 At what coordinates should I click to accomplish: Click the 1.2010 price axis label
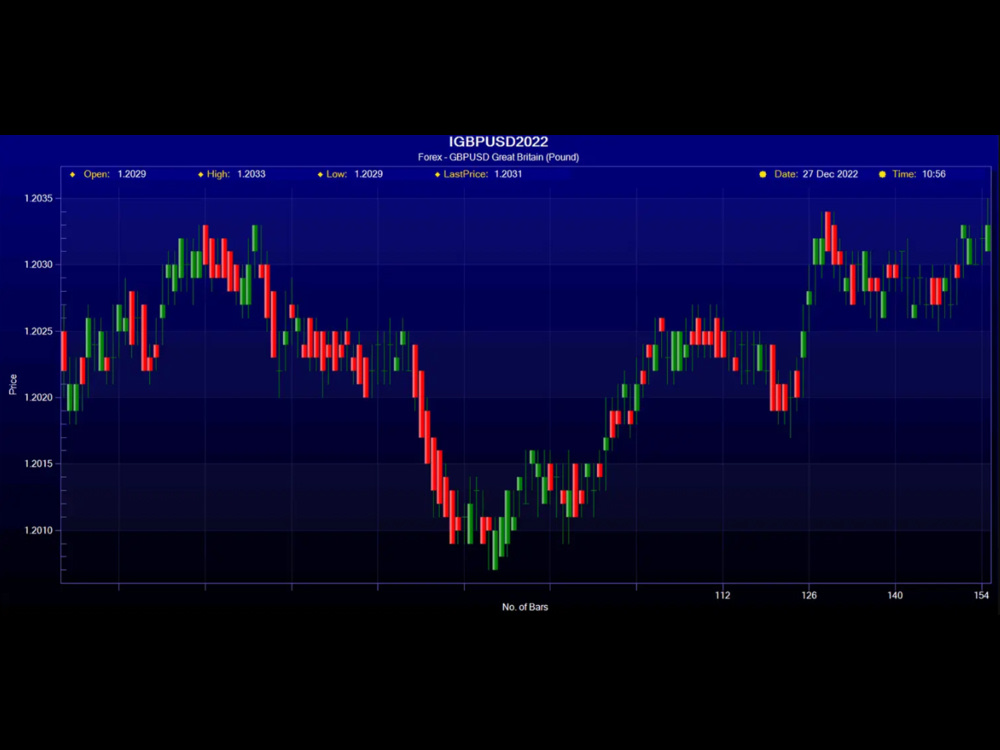[38, 530]
